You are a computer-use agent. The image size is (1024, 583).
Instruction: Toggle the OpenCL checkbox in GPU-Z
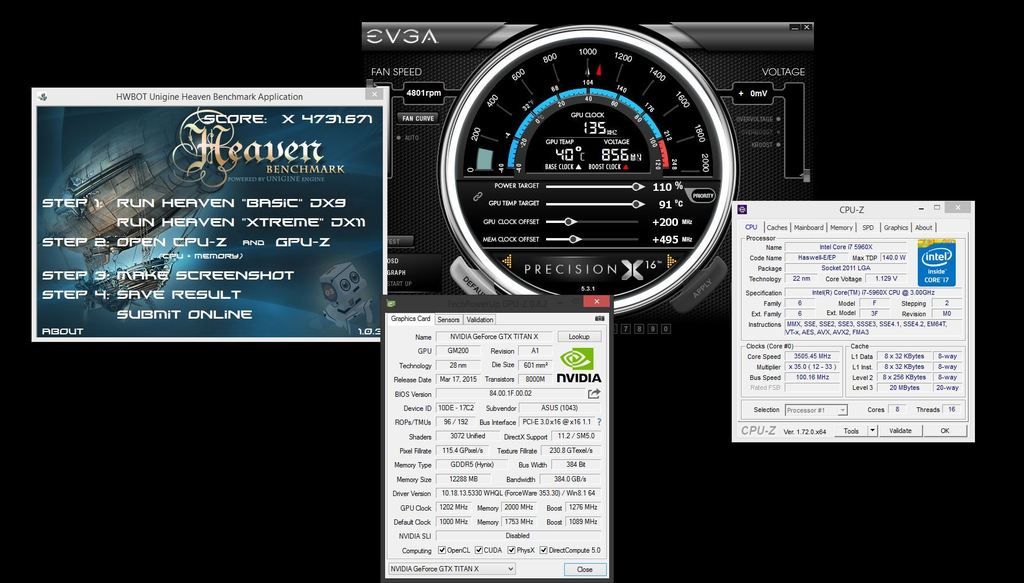[x=442, y=550]
